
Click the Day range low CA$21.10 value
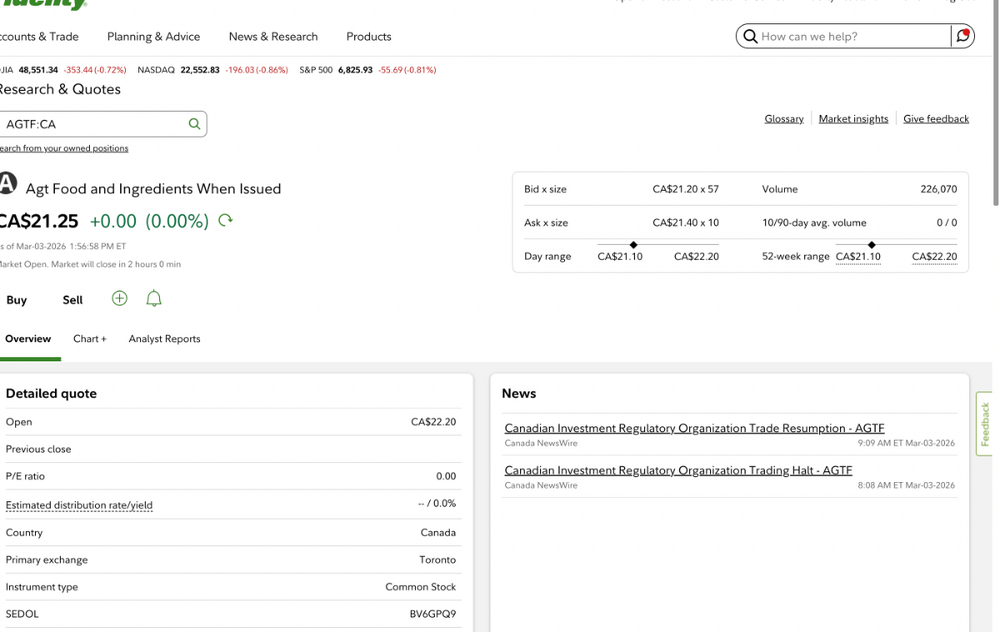coord(620,256)
